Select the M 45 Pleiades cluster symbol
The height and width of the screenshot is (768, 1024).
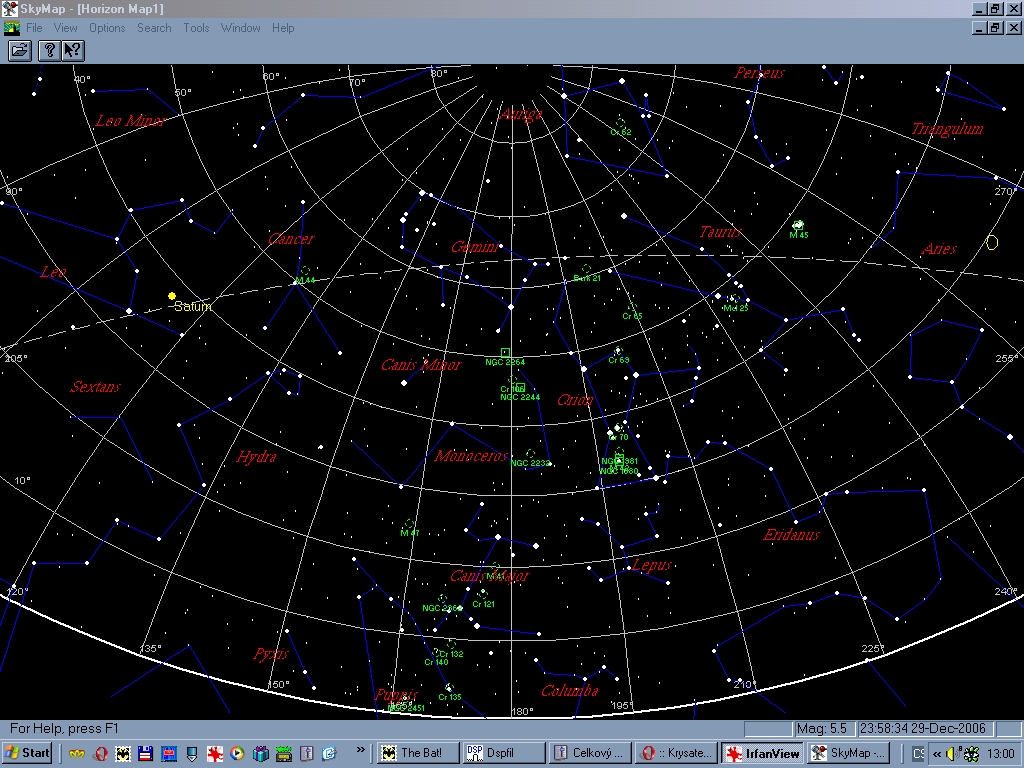pyautogui.click(x=797, y=225)
